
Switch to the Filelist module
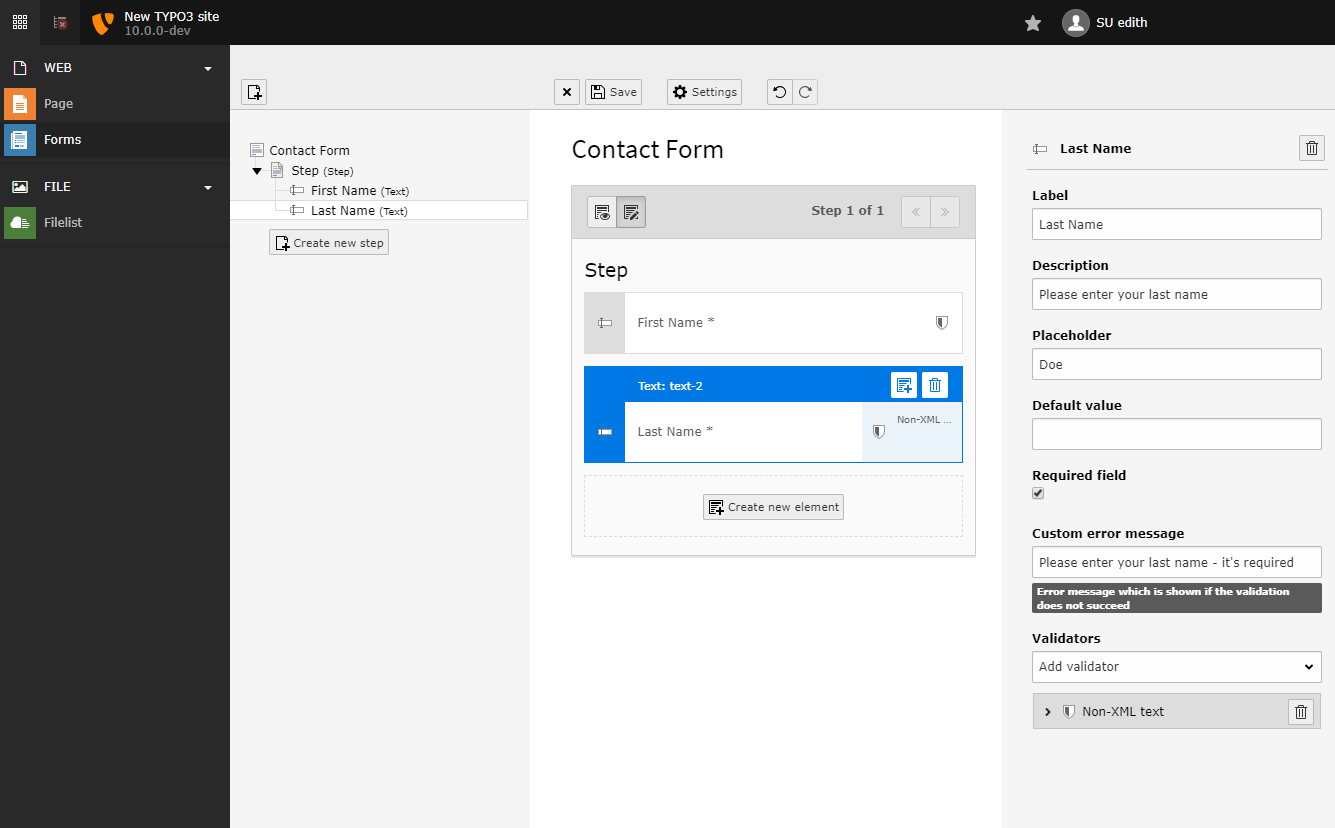pos(63,222)
